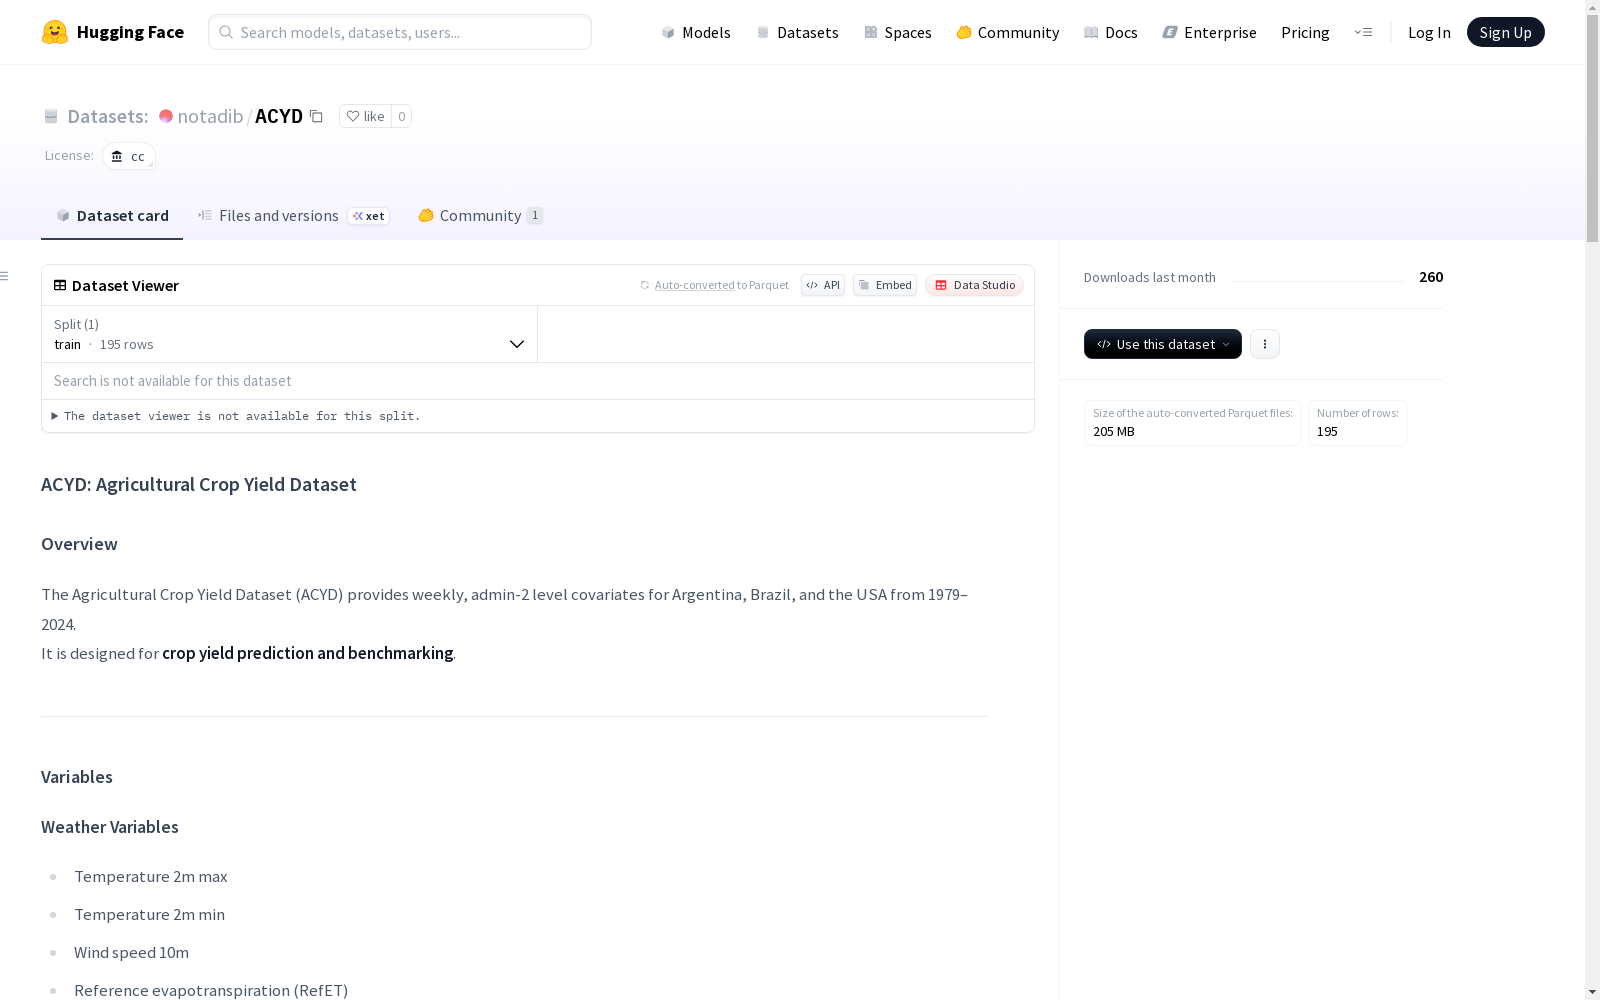Click the downloads last month value 260
The width and height of the screenshot is (1600, 1000).
click(x=1431, y=277)
